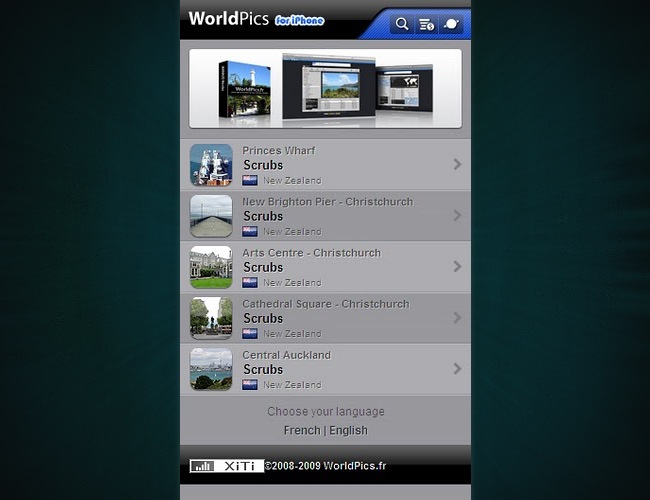Screen dimensions: 650x500
Task: Click New Zealand text under Central Auckland
Action: pyautogui.click(x=292, y=385)
